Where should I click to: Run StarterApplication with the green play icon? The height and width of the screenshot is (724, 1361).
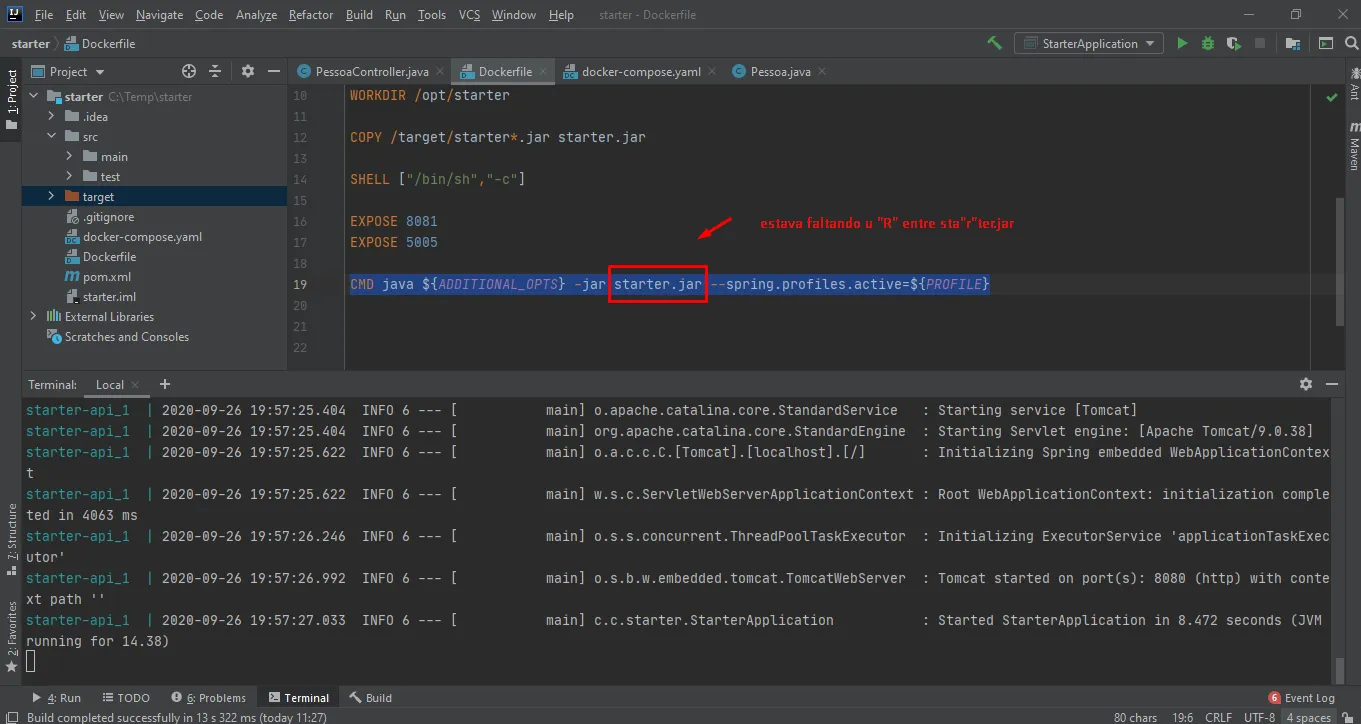point(1182,43)
